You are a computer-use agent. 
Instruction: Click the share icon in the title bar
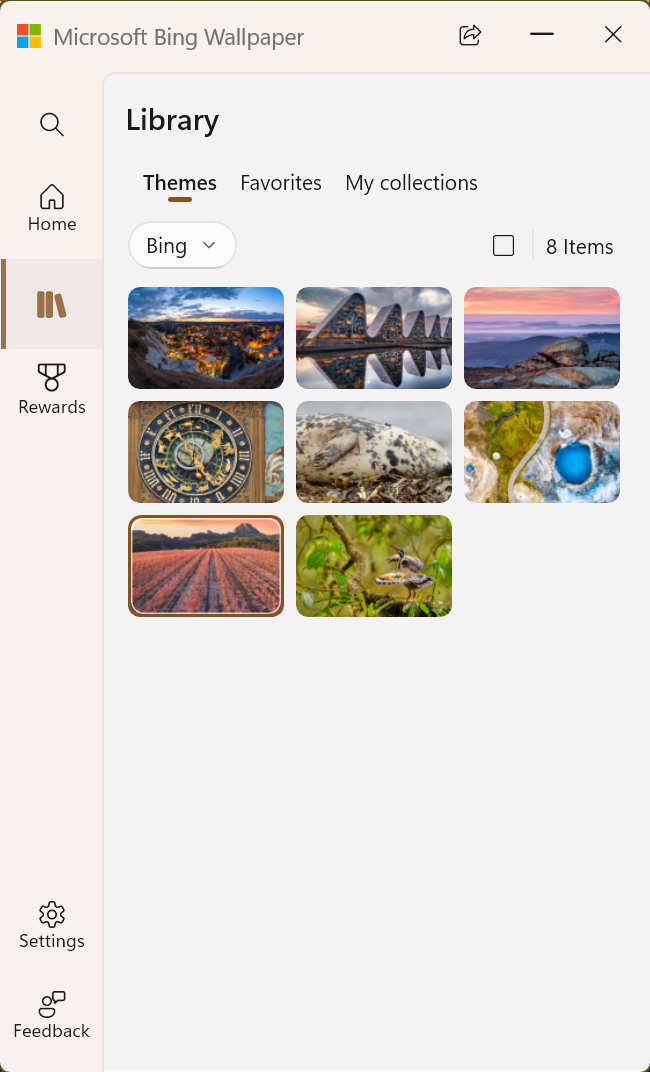point(469,34)
